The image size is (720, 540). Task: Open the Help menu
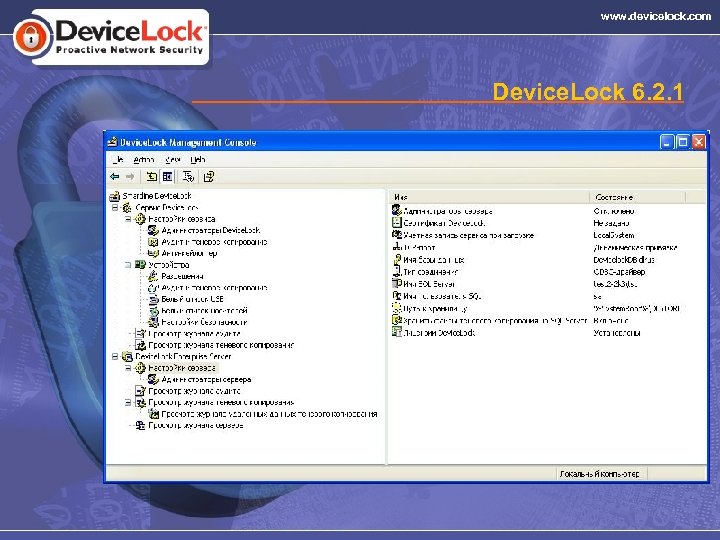[x=197, y=160]
